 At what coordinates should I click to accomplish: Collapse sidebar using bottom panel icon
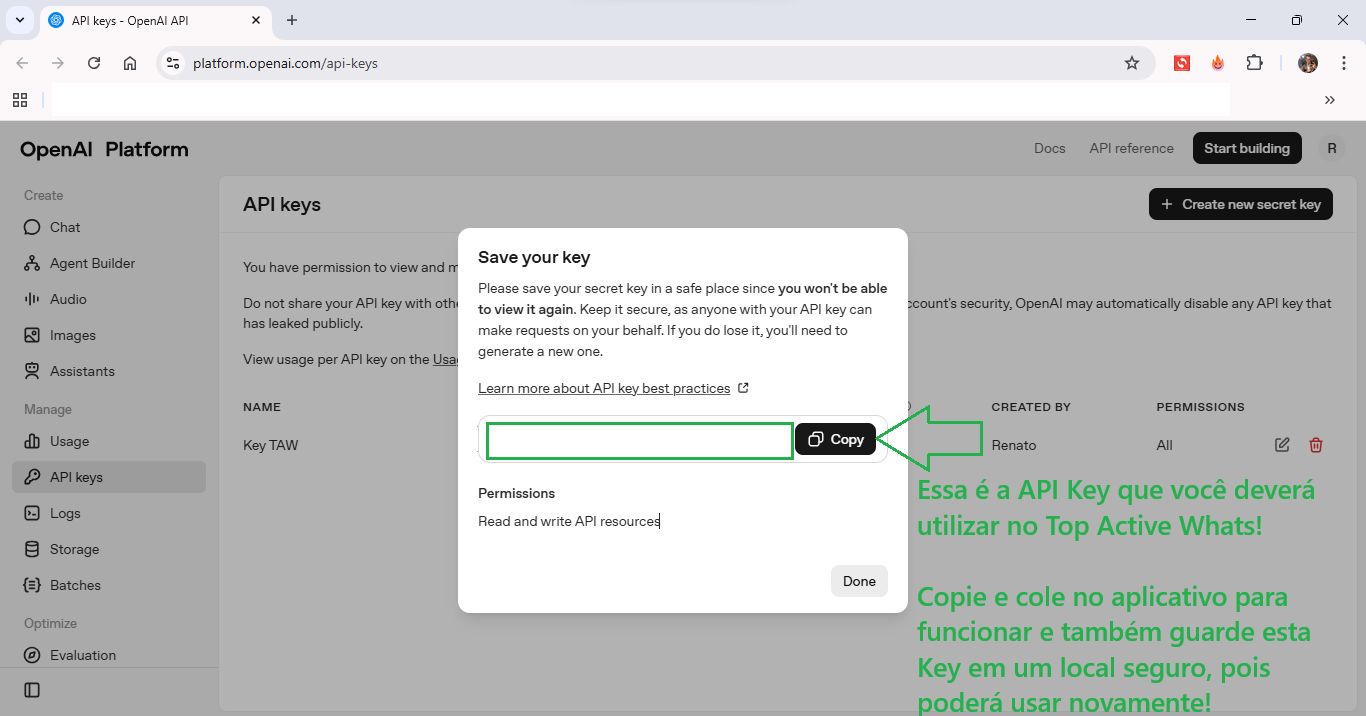pyautogui.click(x=32, y=690)
